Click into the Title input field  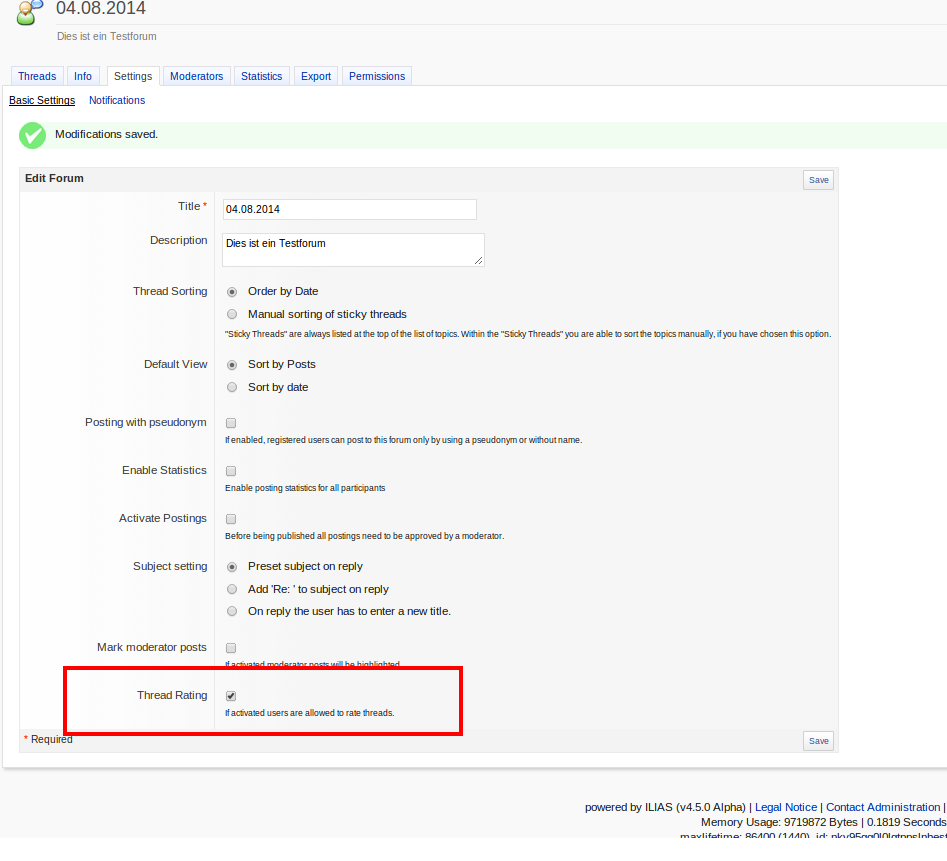[x=349, y=209]
